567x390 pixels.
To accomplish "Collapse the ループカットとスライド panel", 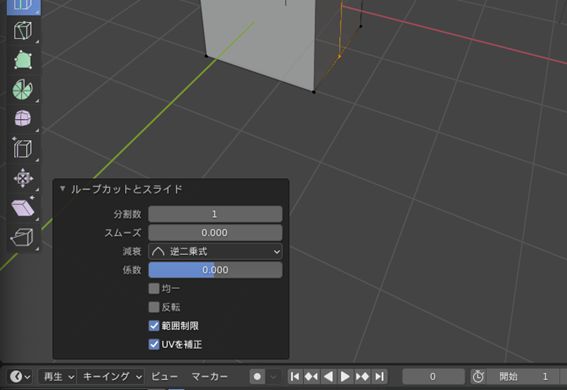I will coord(63,189).
